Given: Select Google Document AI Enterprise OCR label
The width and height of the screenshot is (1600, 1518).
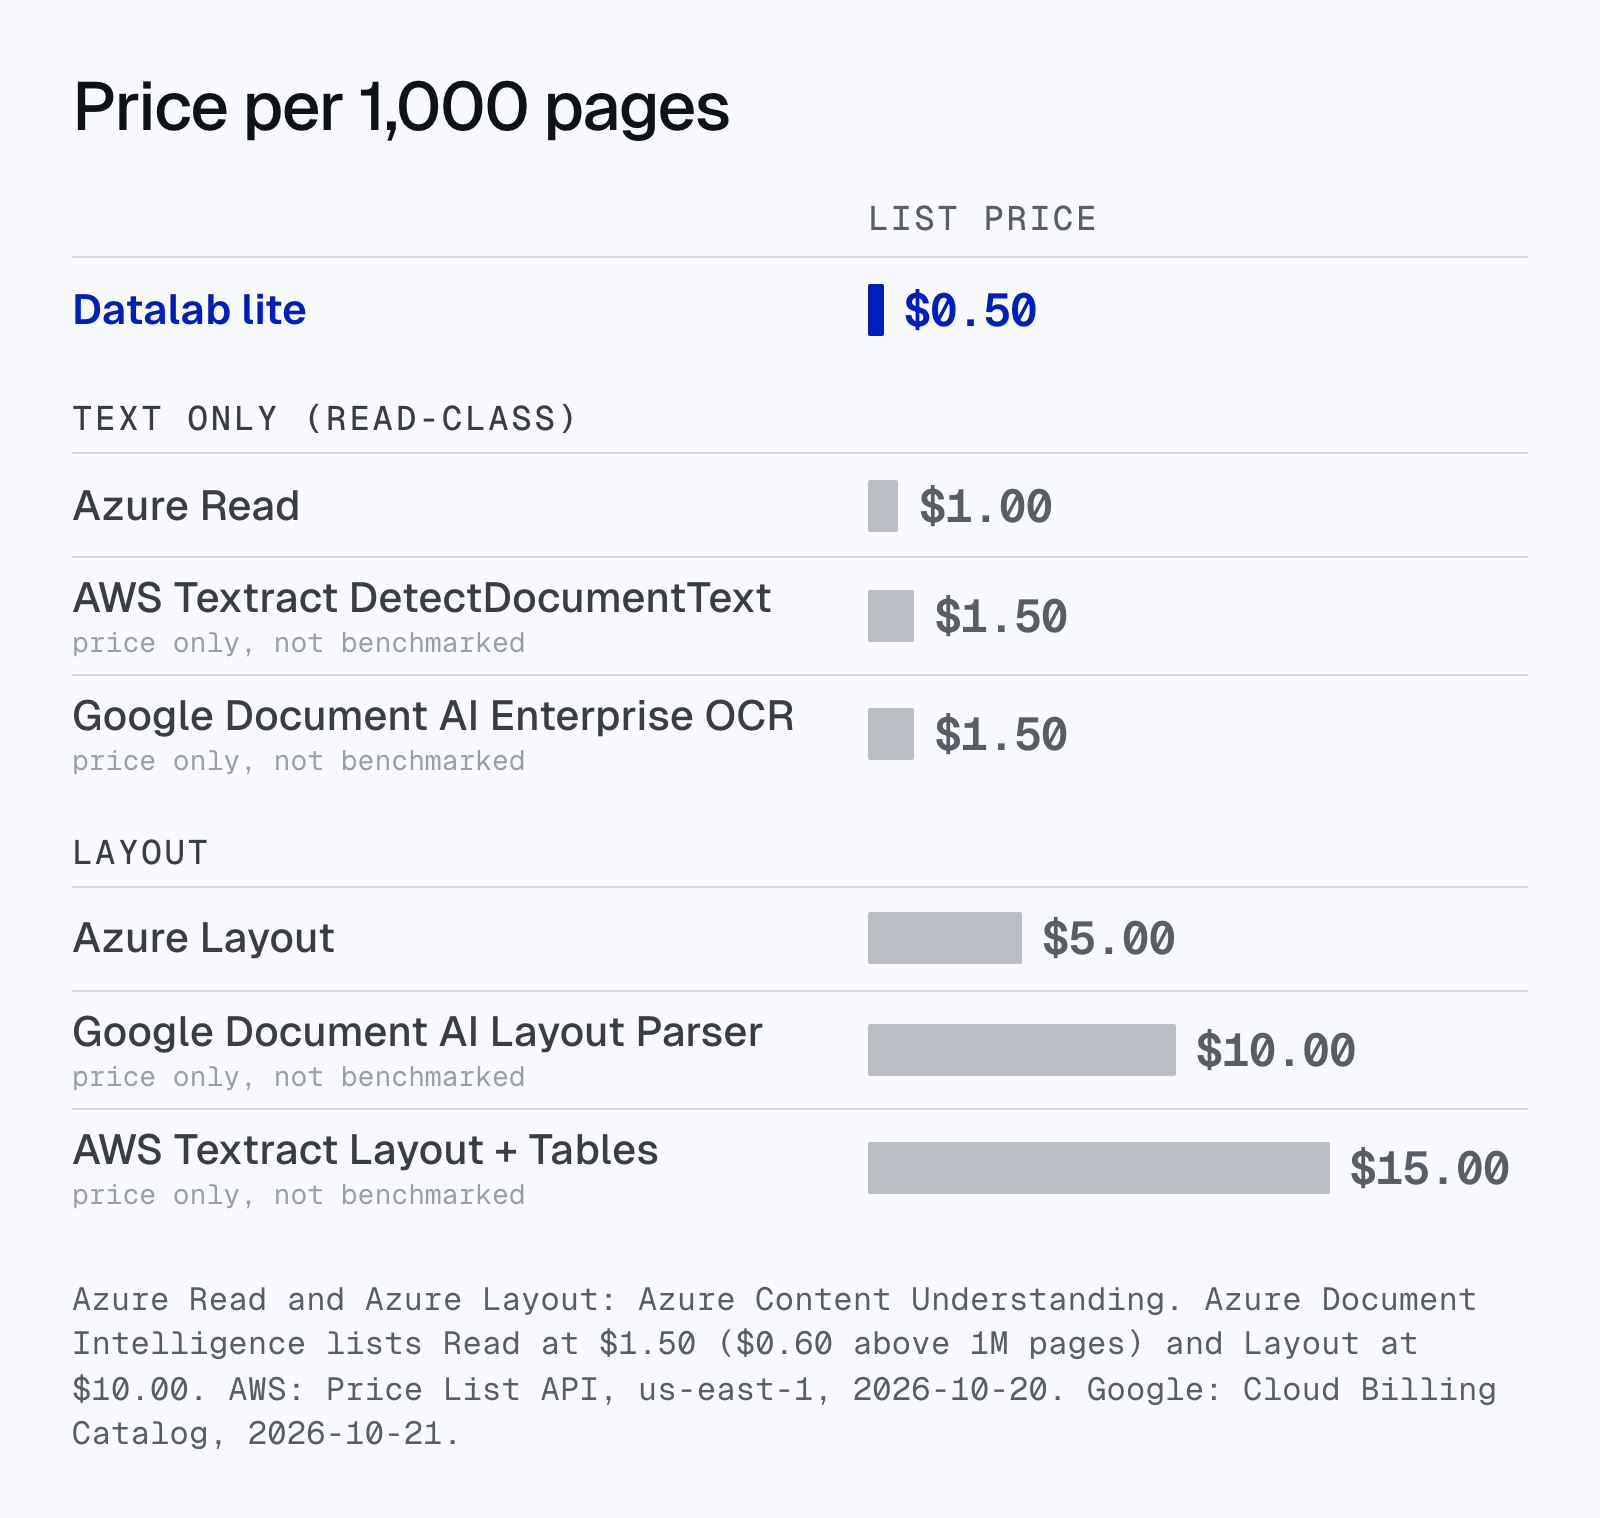Looking at the screenshot, I should pos(433,716).
